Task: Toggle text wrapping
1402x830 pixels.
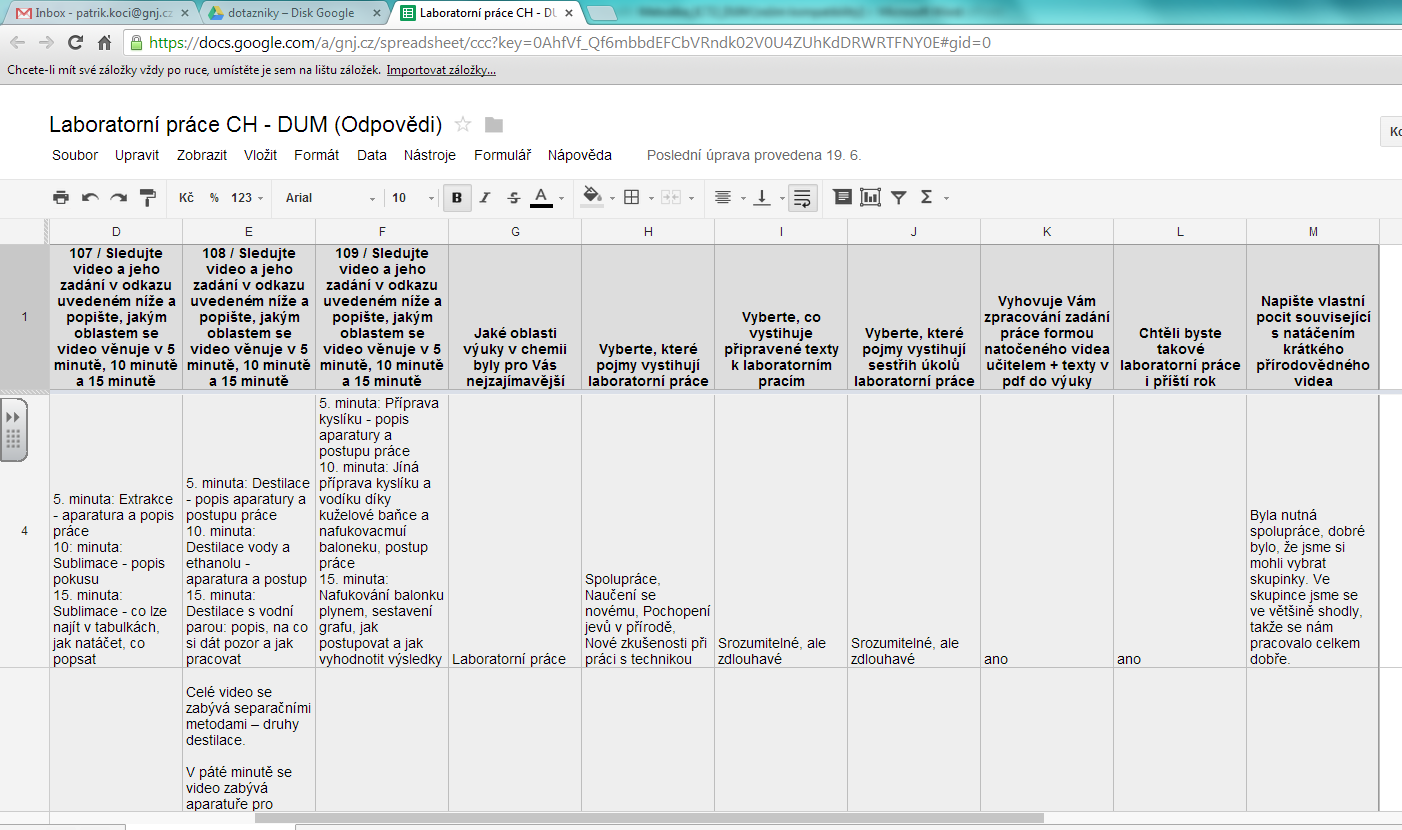Action: pos(801,198)
